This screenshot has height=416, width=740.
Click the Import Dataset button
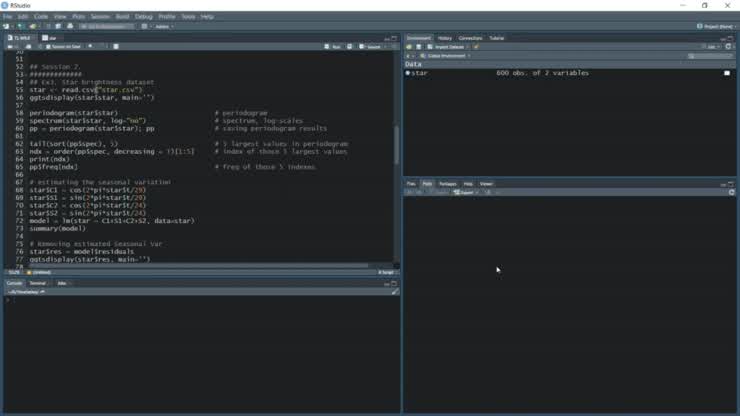[447, 47]
